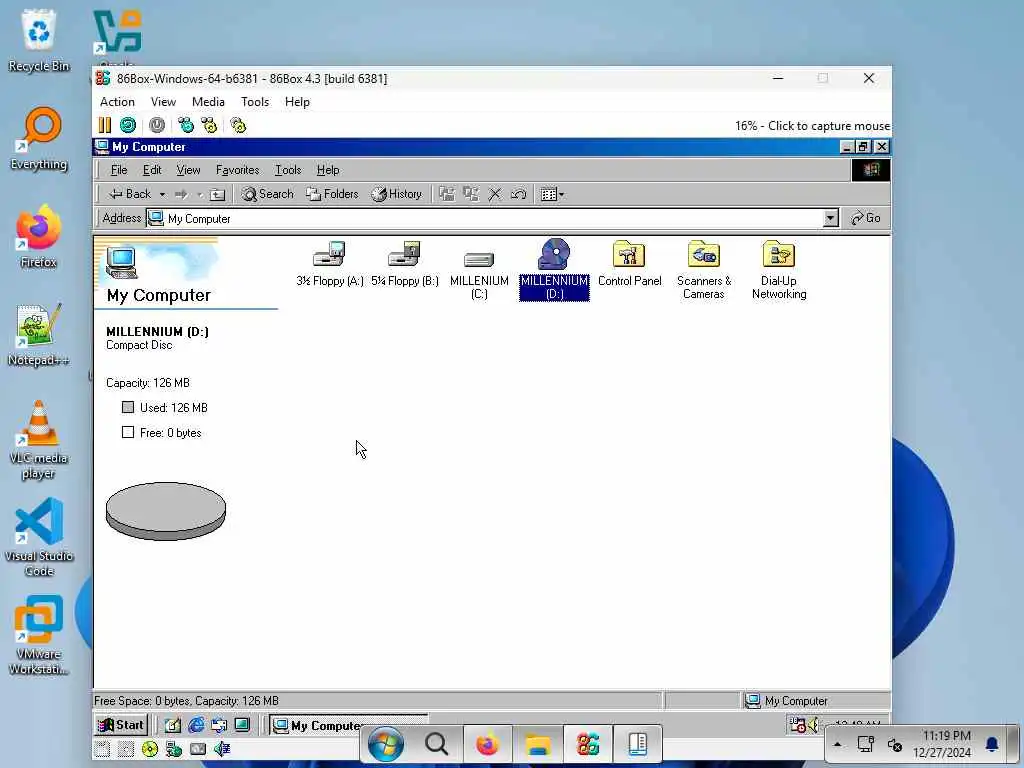Screen dimensions: 1024x768
Task: Click the host notification bell icon
Action: click(992, 744)
